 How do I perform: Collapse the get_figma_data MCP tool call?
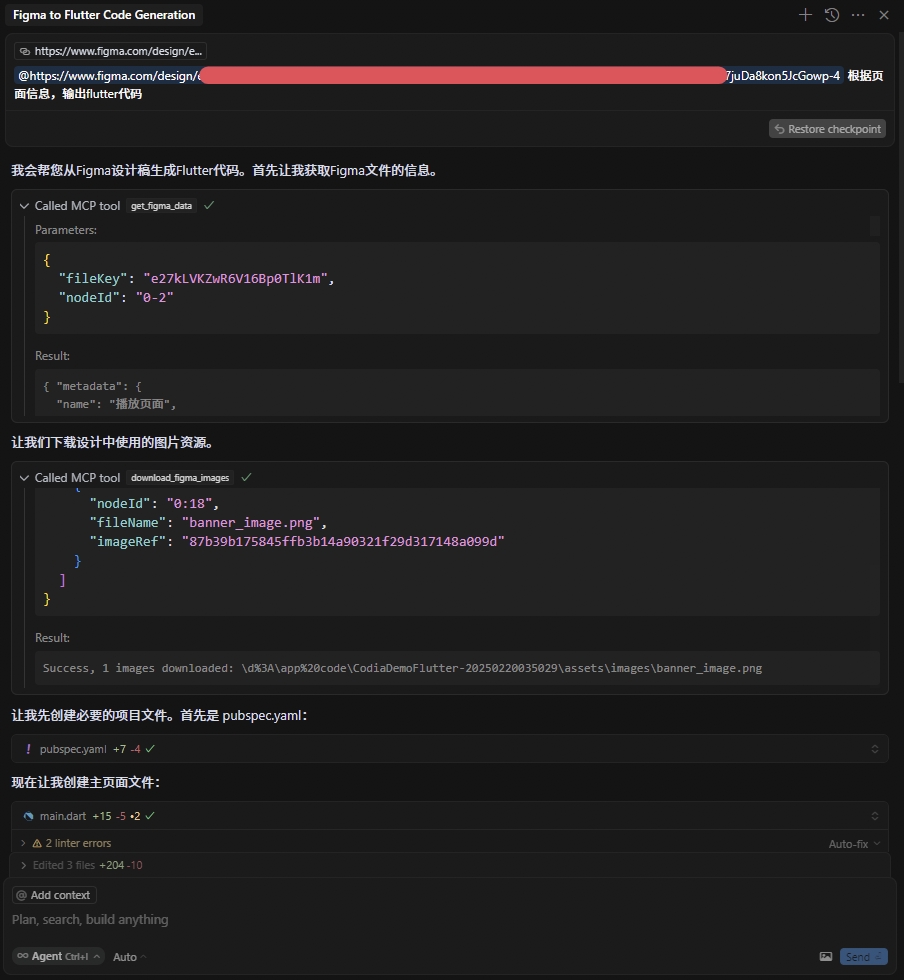coord(24,206)
